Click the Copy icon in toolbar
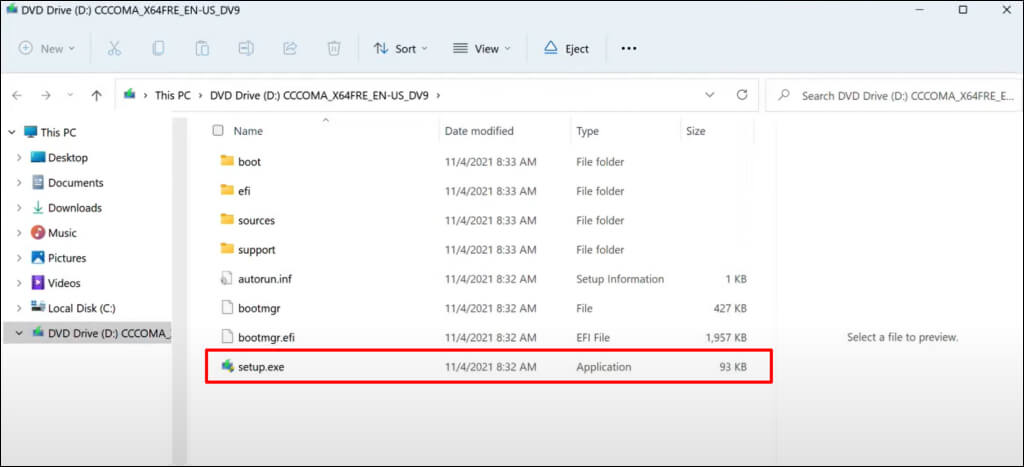Image resolution: width=1024 pixels, height=467 pixels. click(x=158, y=48)
